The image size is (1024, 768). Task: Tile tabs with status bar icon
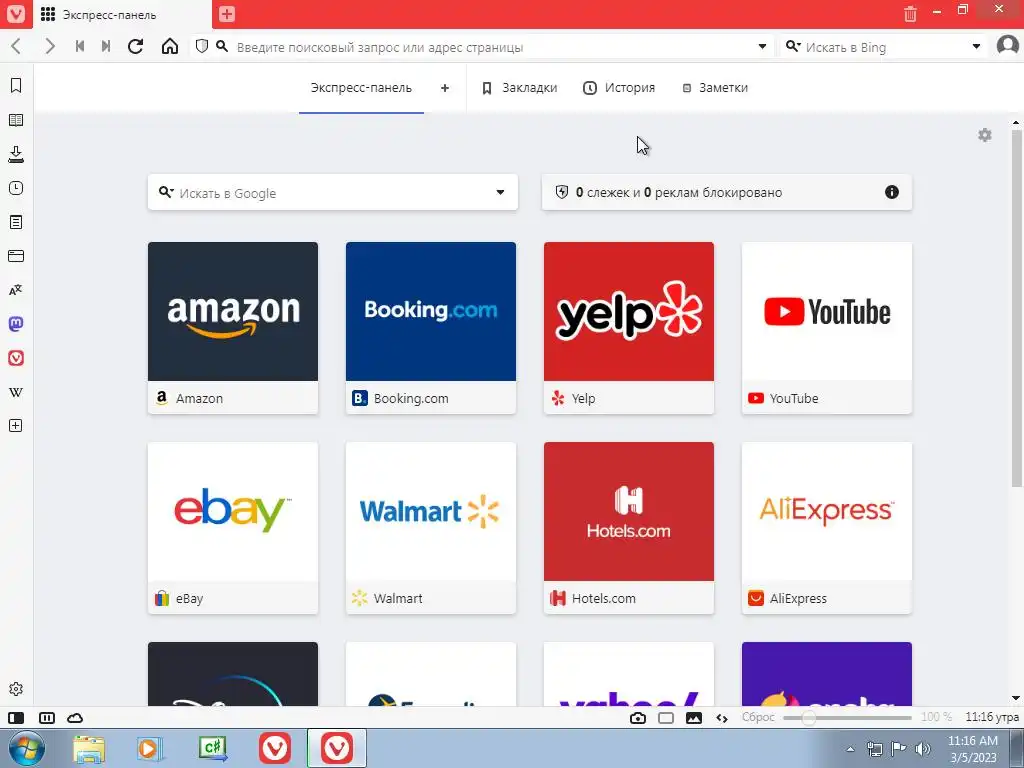(47, 718)
